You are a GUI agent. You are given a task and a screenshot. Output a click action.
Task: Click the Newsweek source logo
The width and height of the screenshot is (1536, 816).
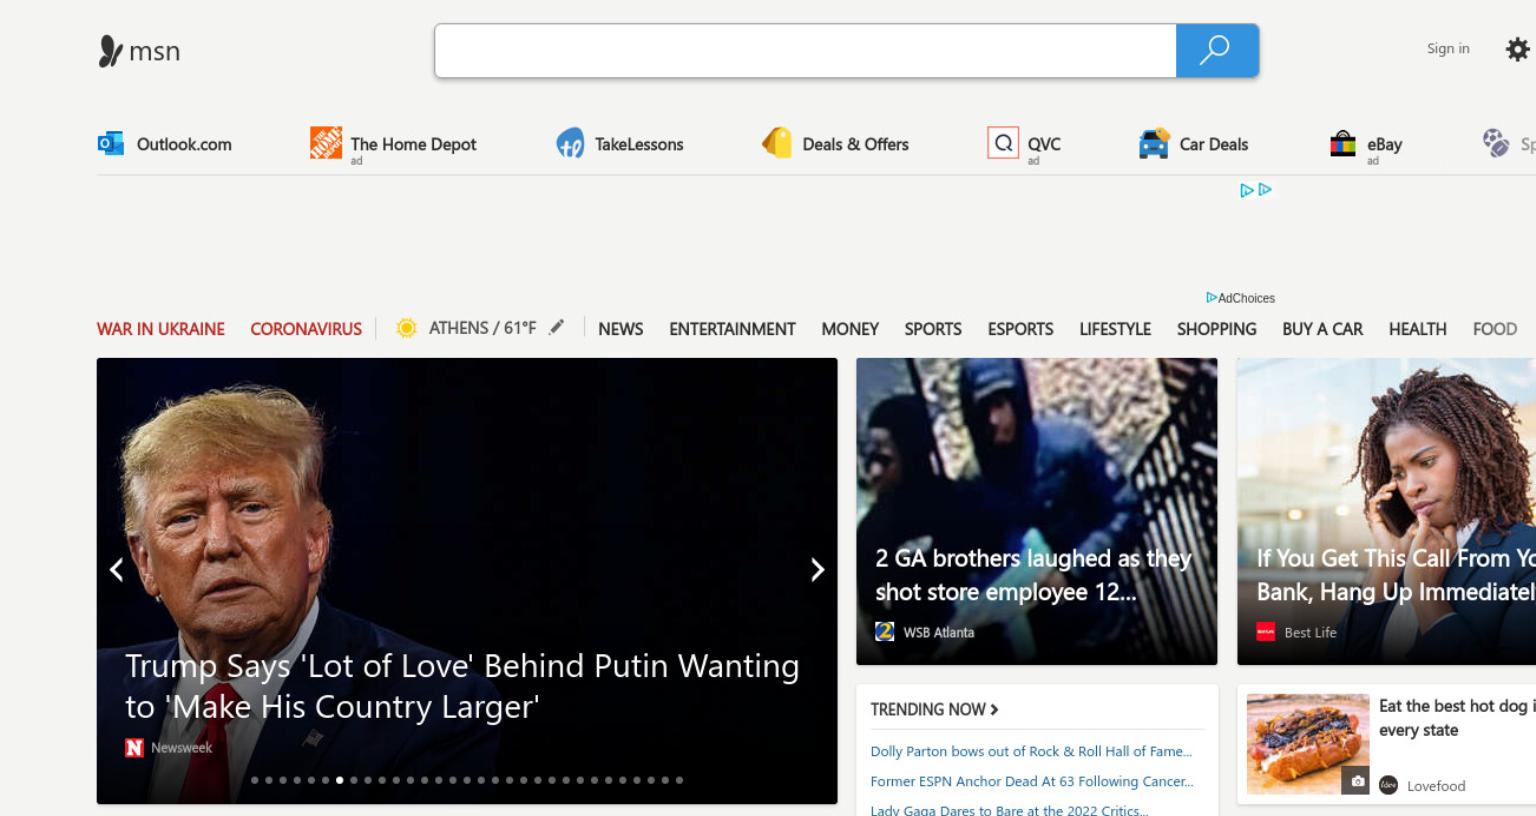(134, 748)
